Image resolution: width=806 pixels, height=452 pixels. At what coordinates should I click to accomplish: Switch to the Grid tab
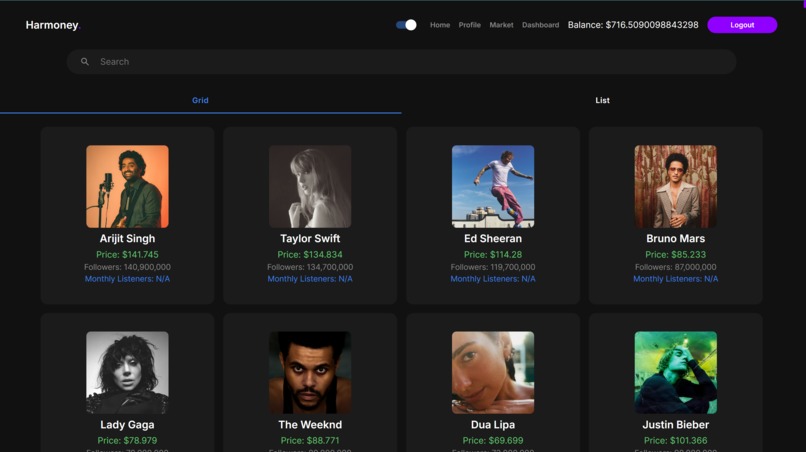pyautogui.click(x=200, y=100)
